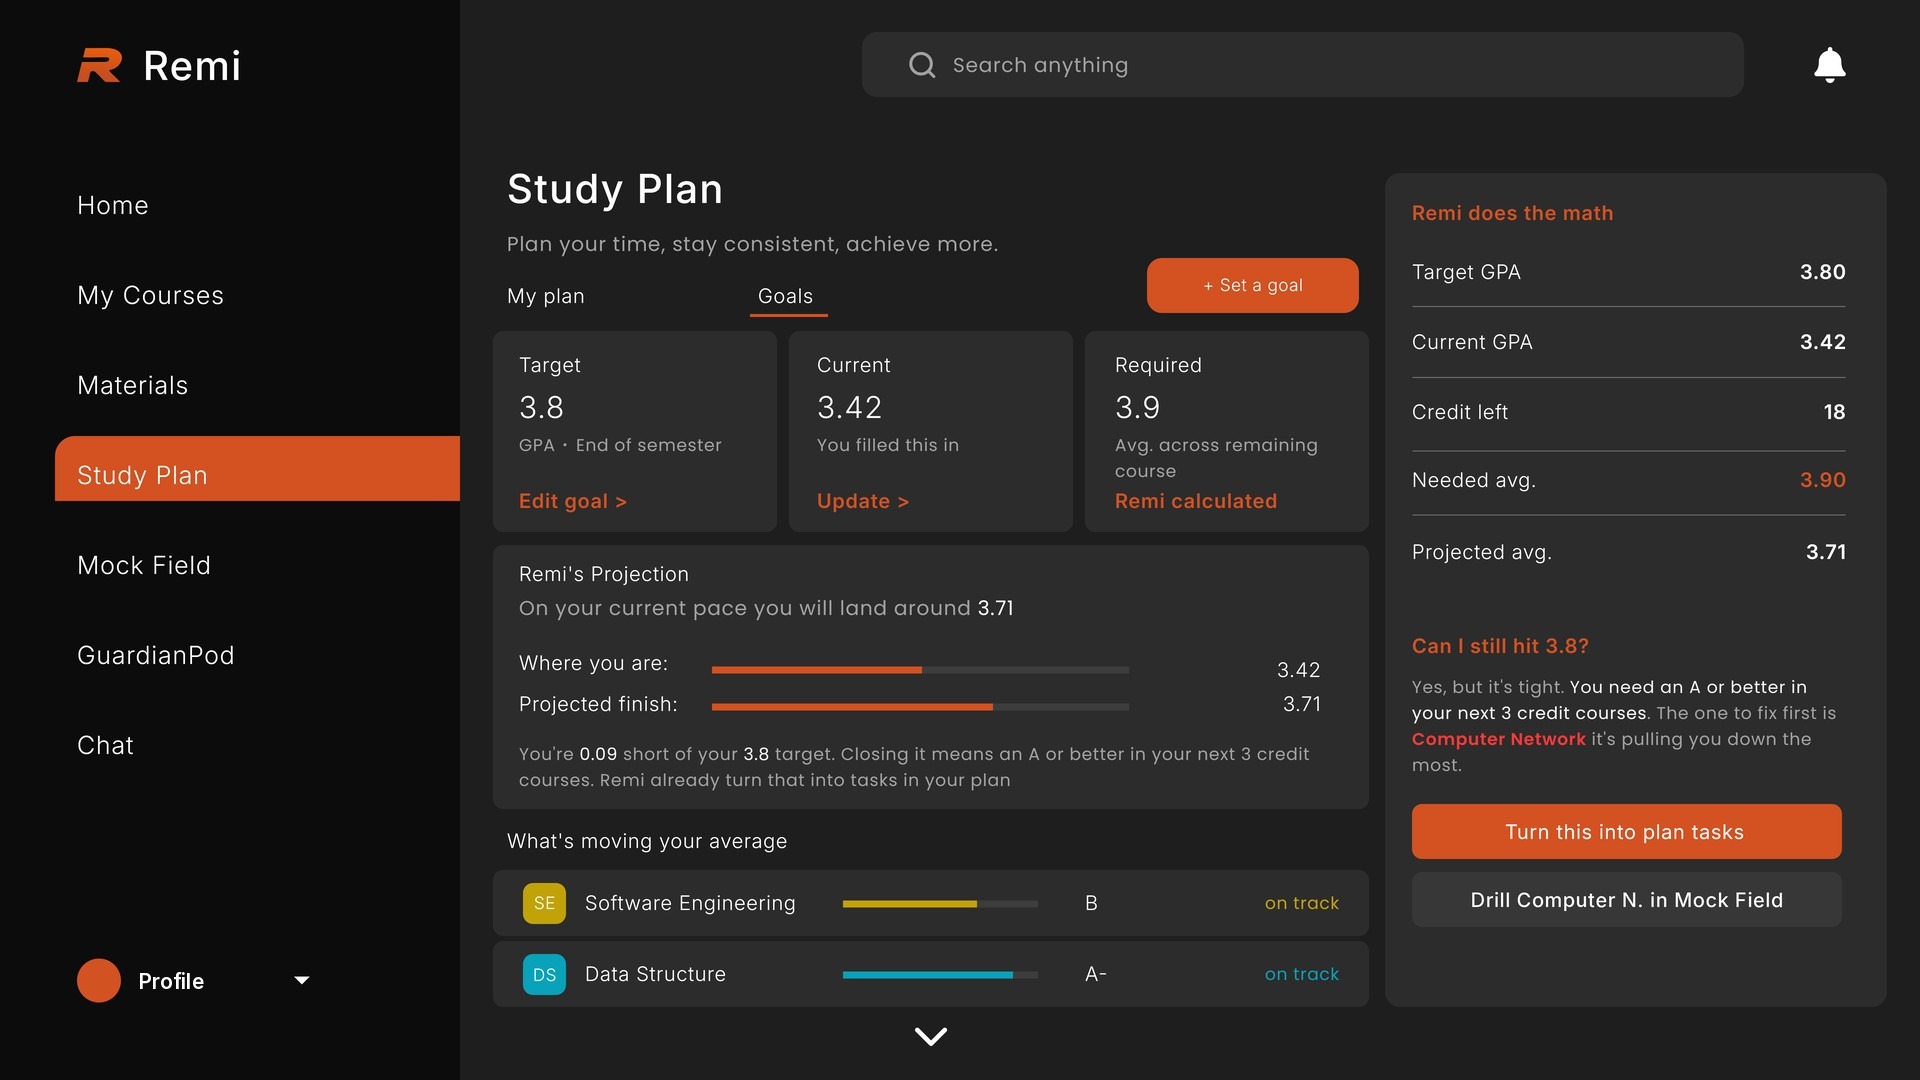The image size is (1920, 1080).
Task: Click Turn this into plan tasks
Action: click(x=1626, y=831)
